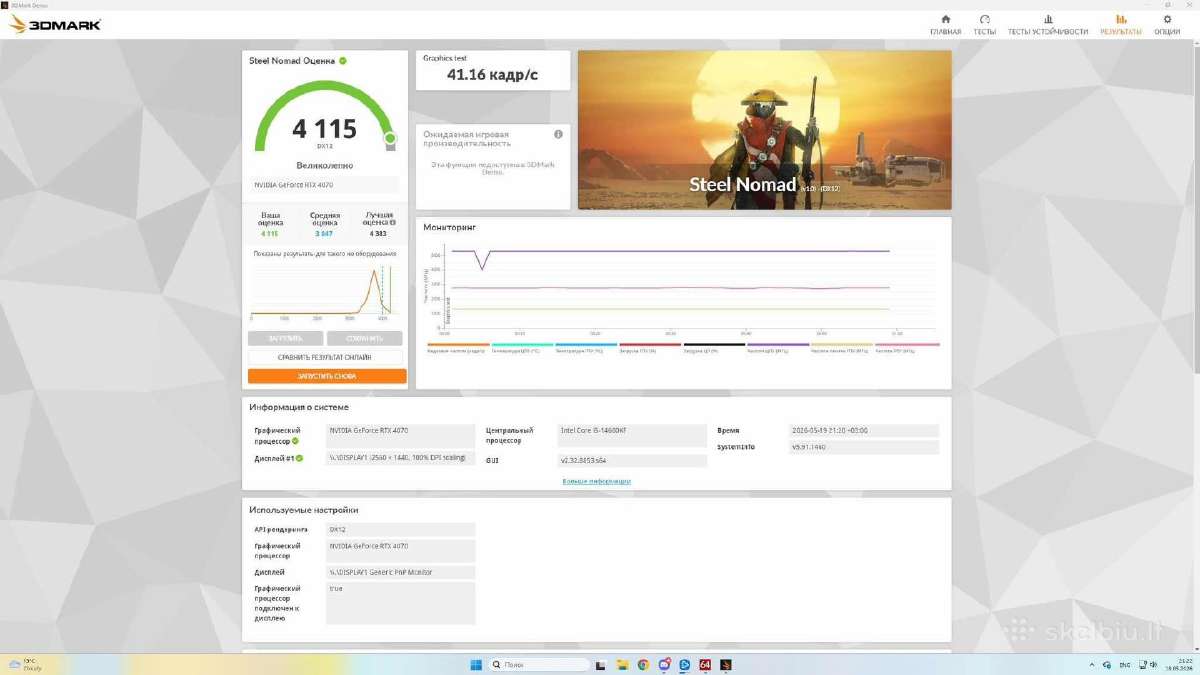Select the РЕЗУЛЬТАТЫ tab
Screen dimensions: 1200x675
(x=1121, y=25)
